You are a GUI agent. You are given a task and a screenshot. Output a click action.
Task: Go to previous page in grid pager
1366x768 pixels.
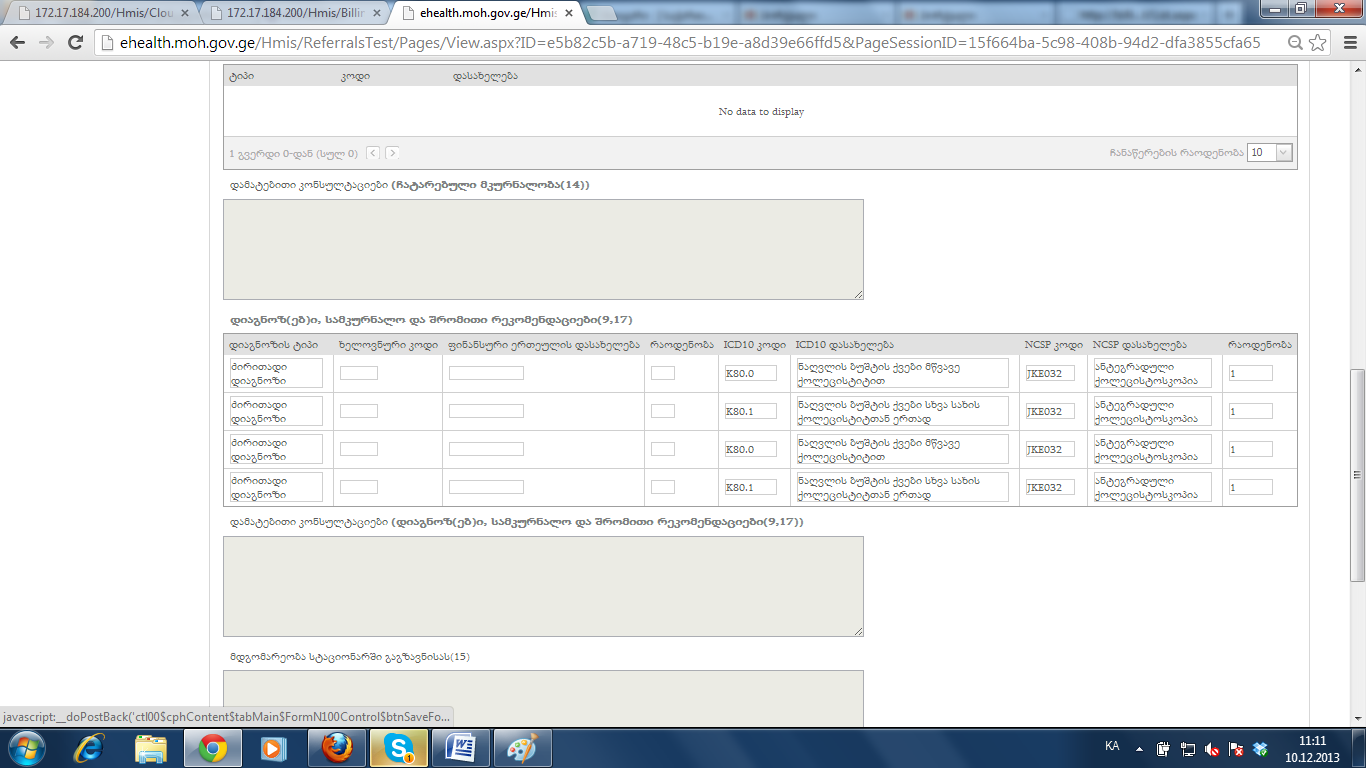coord(373,153)
